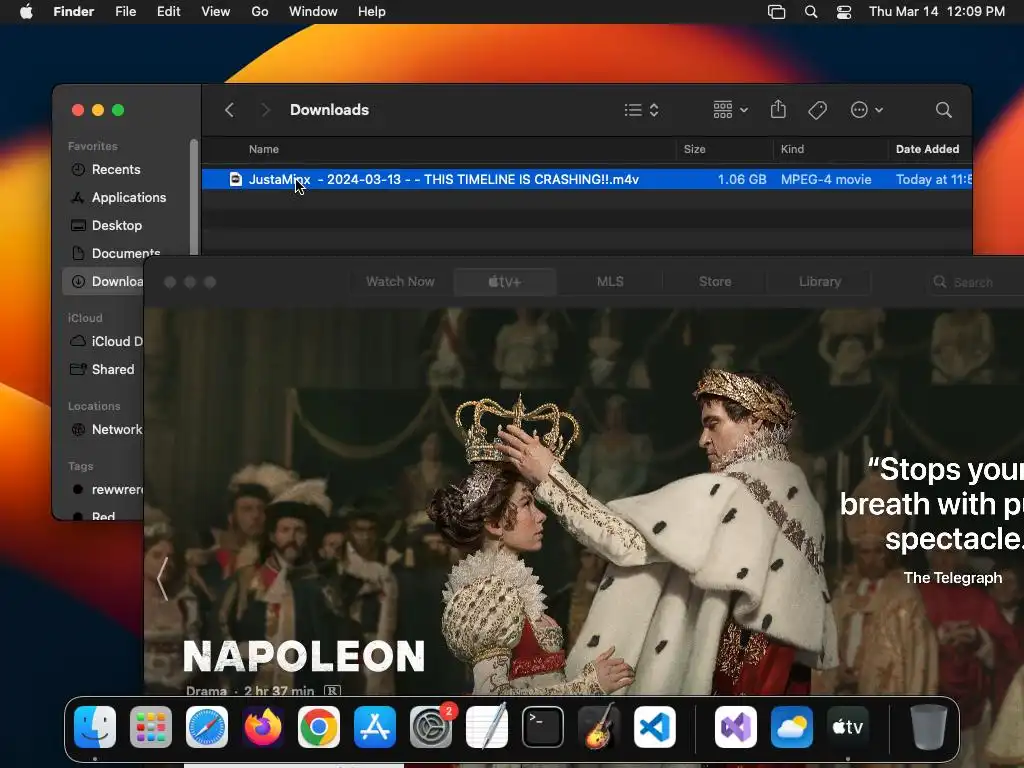1024x768 pixels.
Task: Open the Library tab in TV
Action: [x=820, y=281]
